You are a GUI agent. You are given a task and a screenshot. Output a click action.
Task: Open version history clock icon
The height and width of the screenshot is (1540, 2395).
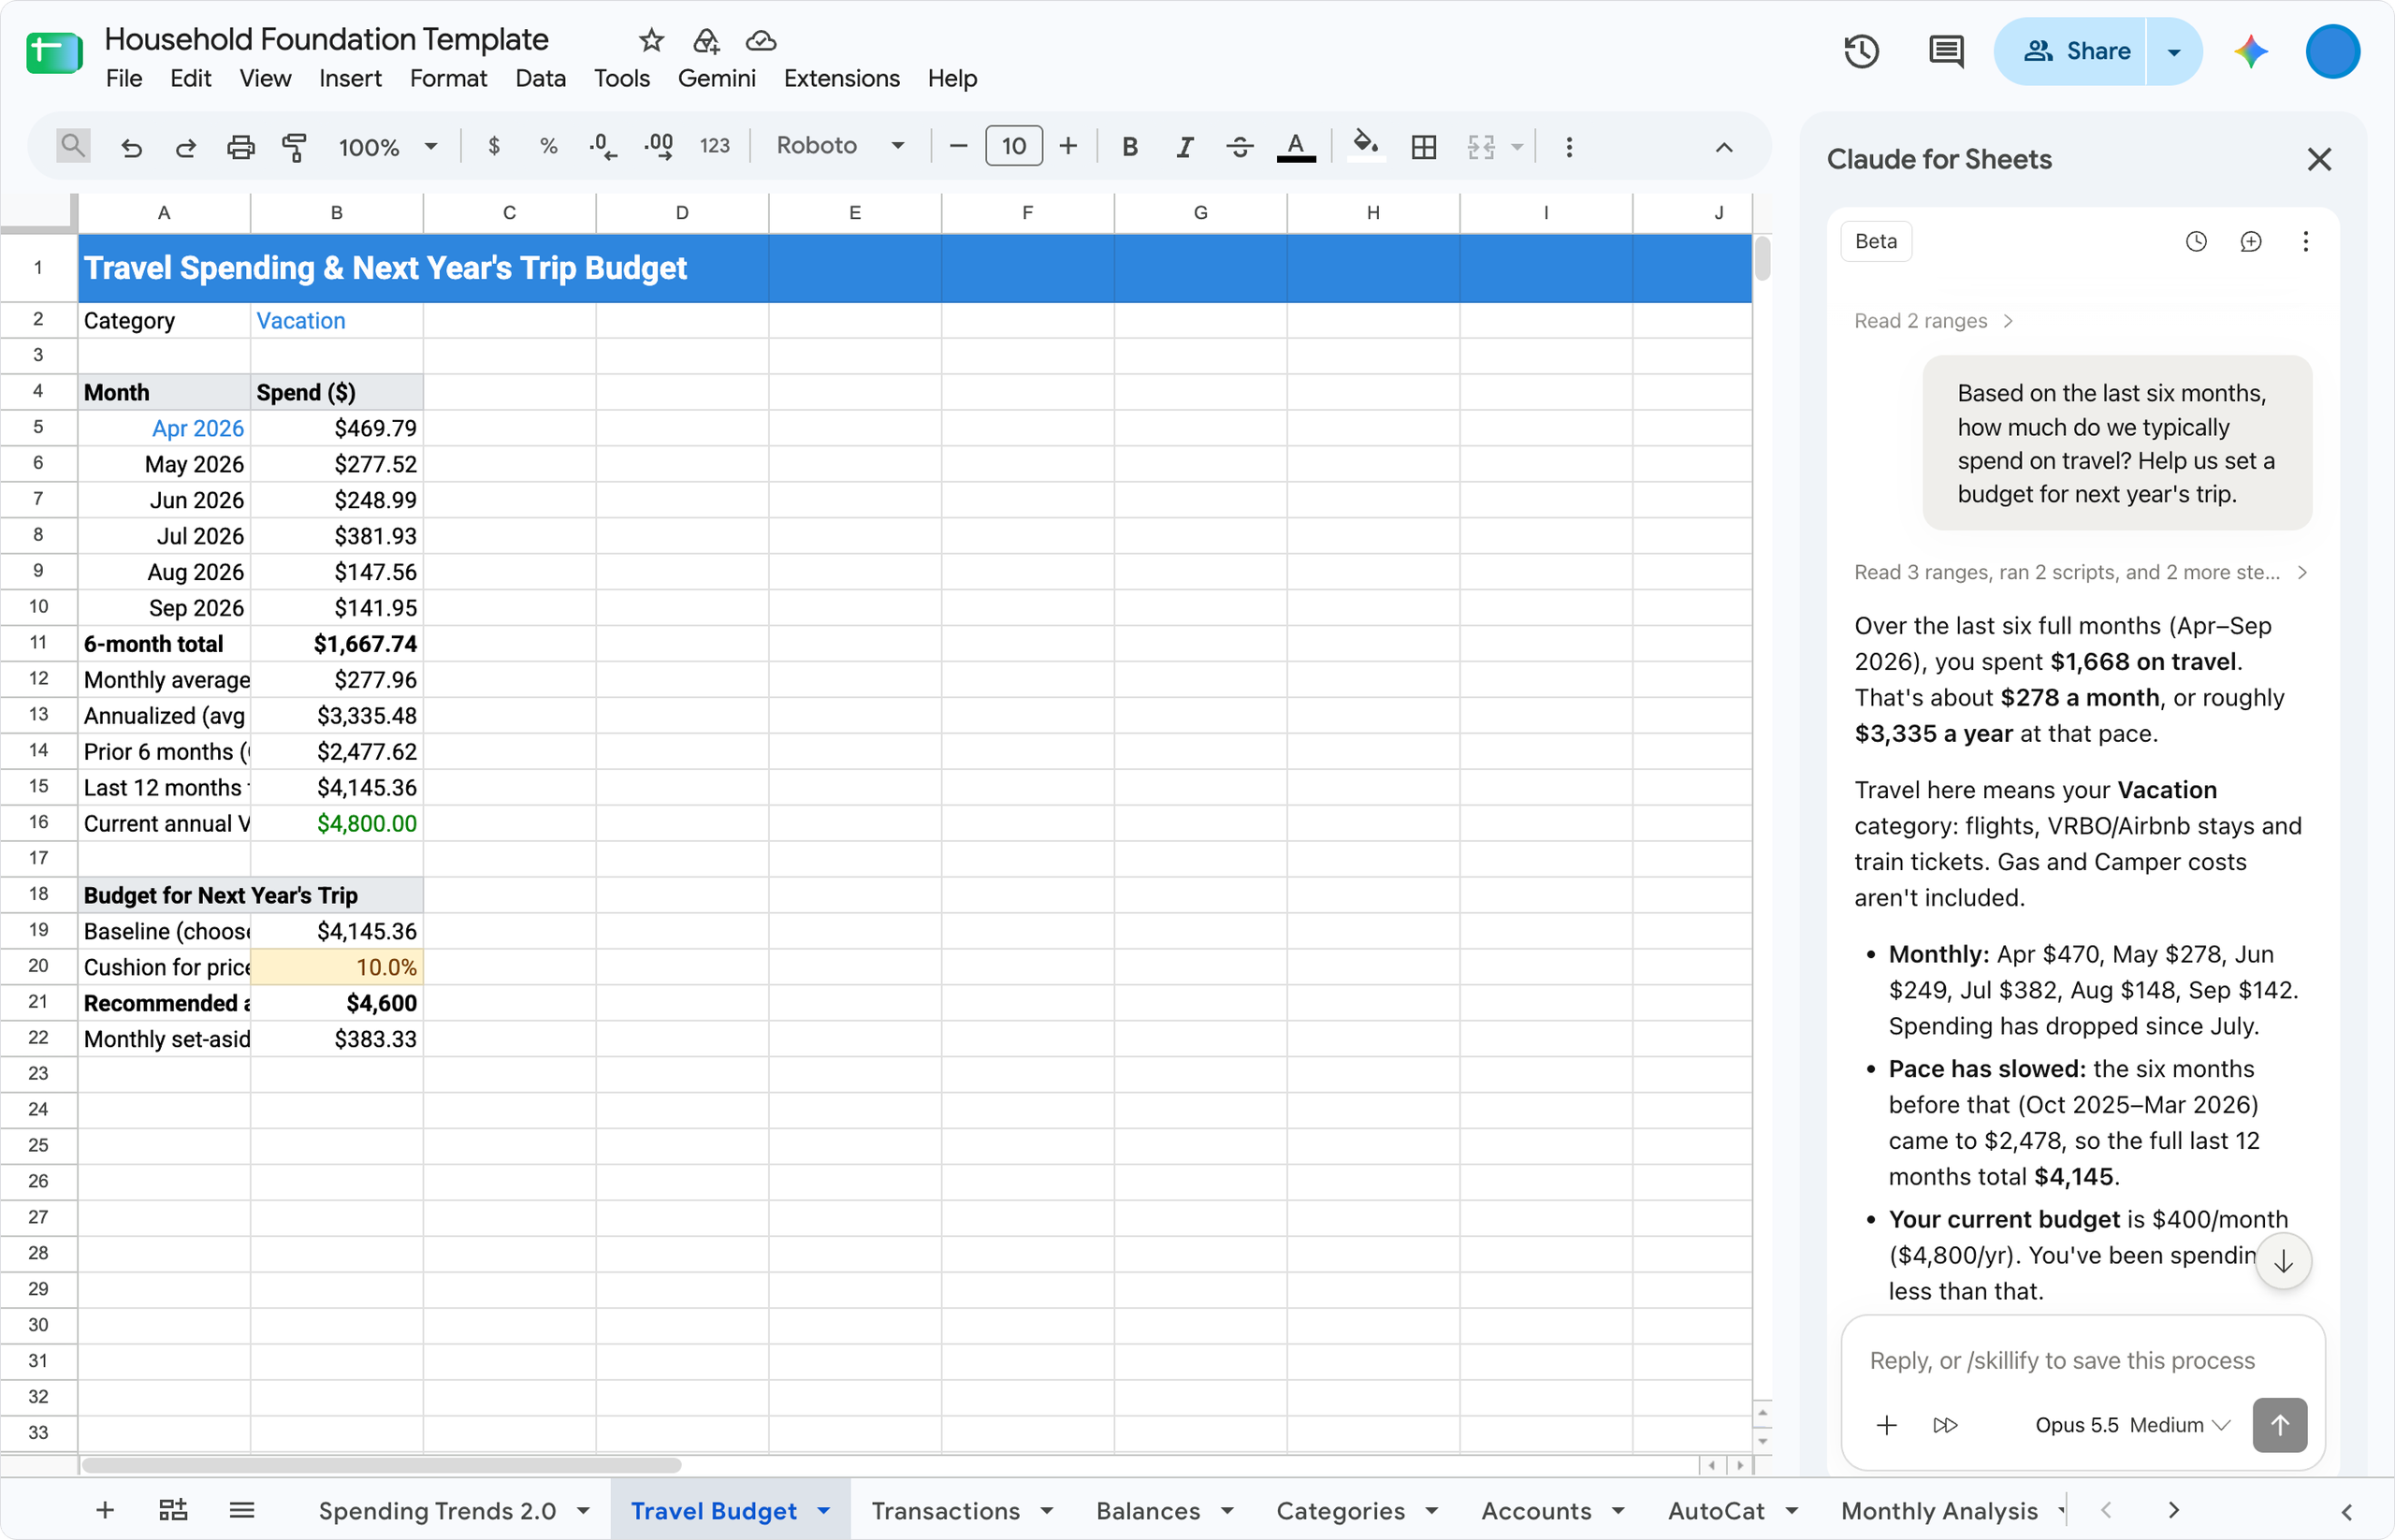click(1861, 51)
